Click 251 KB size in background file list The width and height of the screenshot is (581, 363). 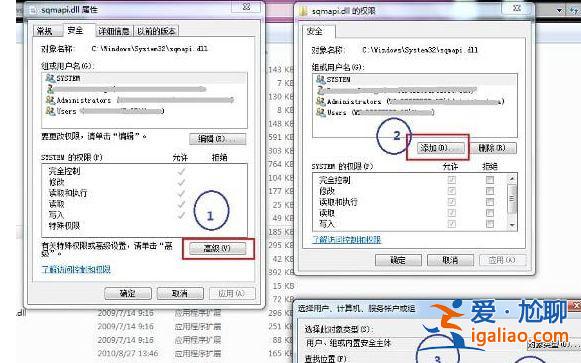280,326
